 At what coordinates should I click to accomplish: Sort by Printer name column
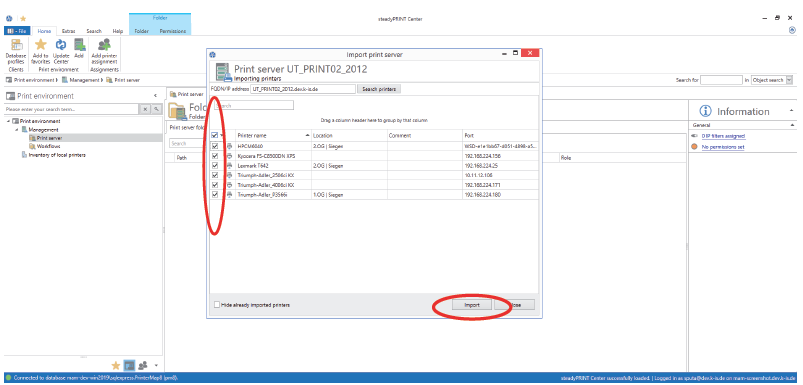pos(273,136)
